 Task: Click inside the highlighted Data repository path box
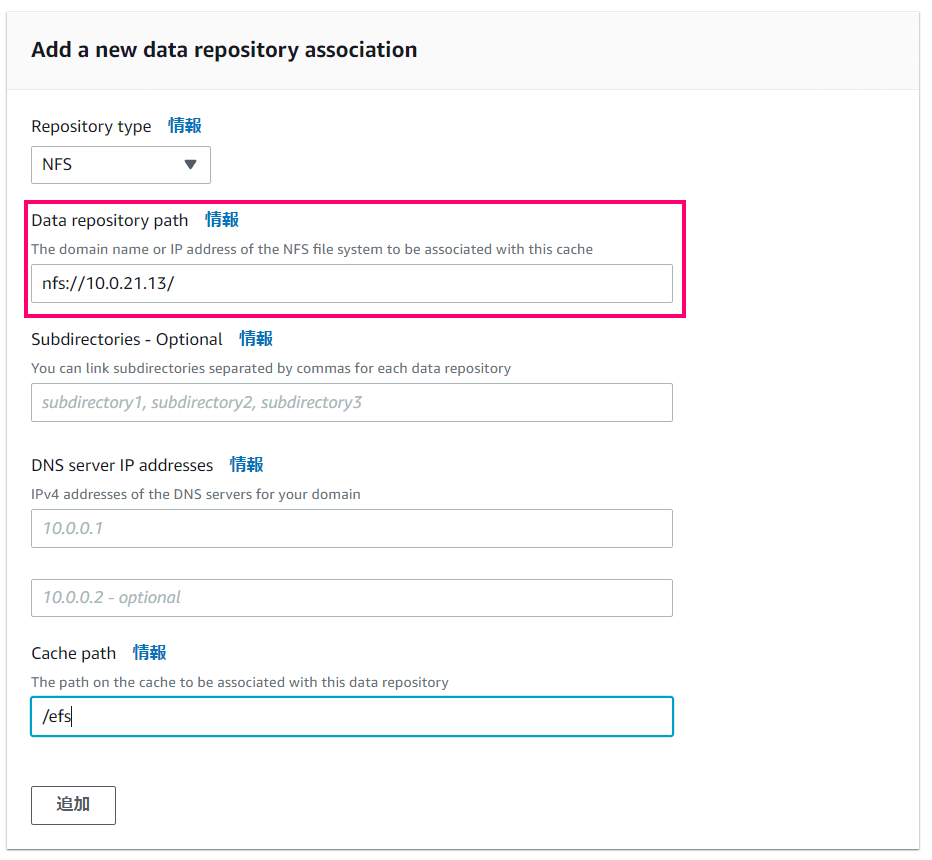(x=350, y=284)
